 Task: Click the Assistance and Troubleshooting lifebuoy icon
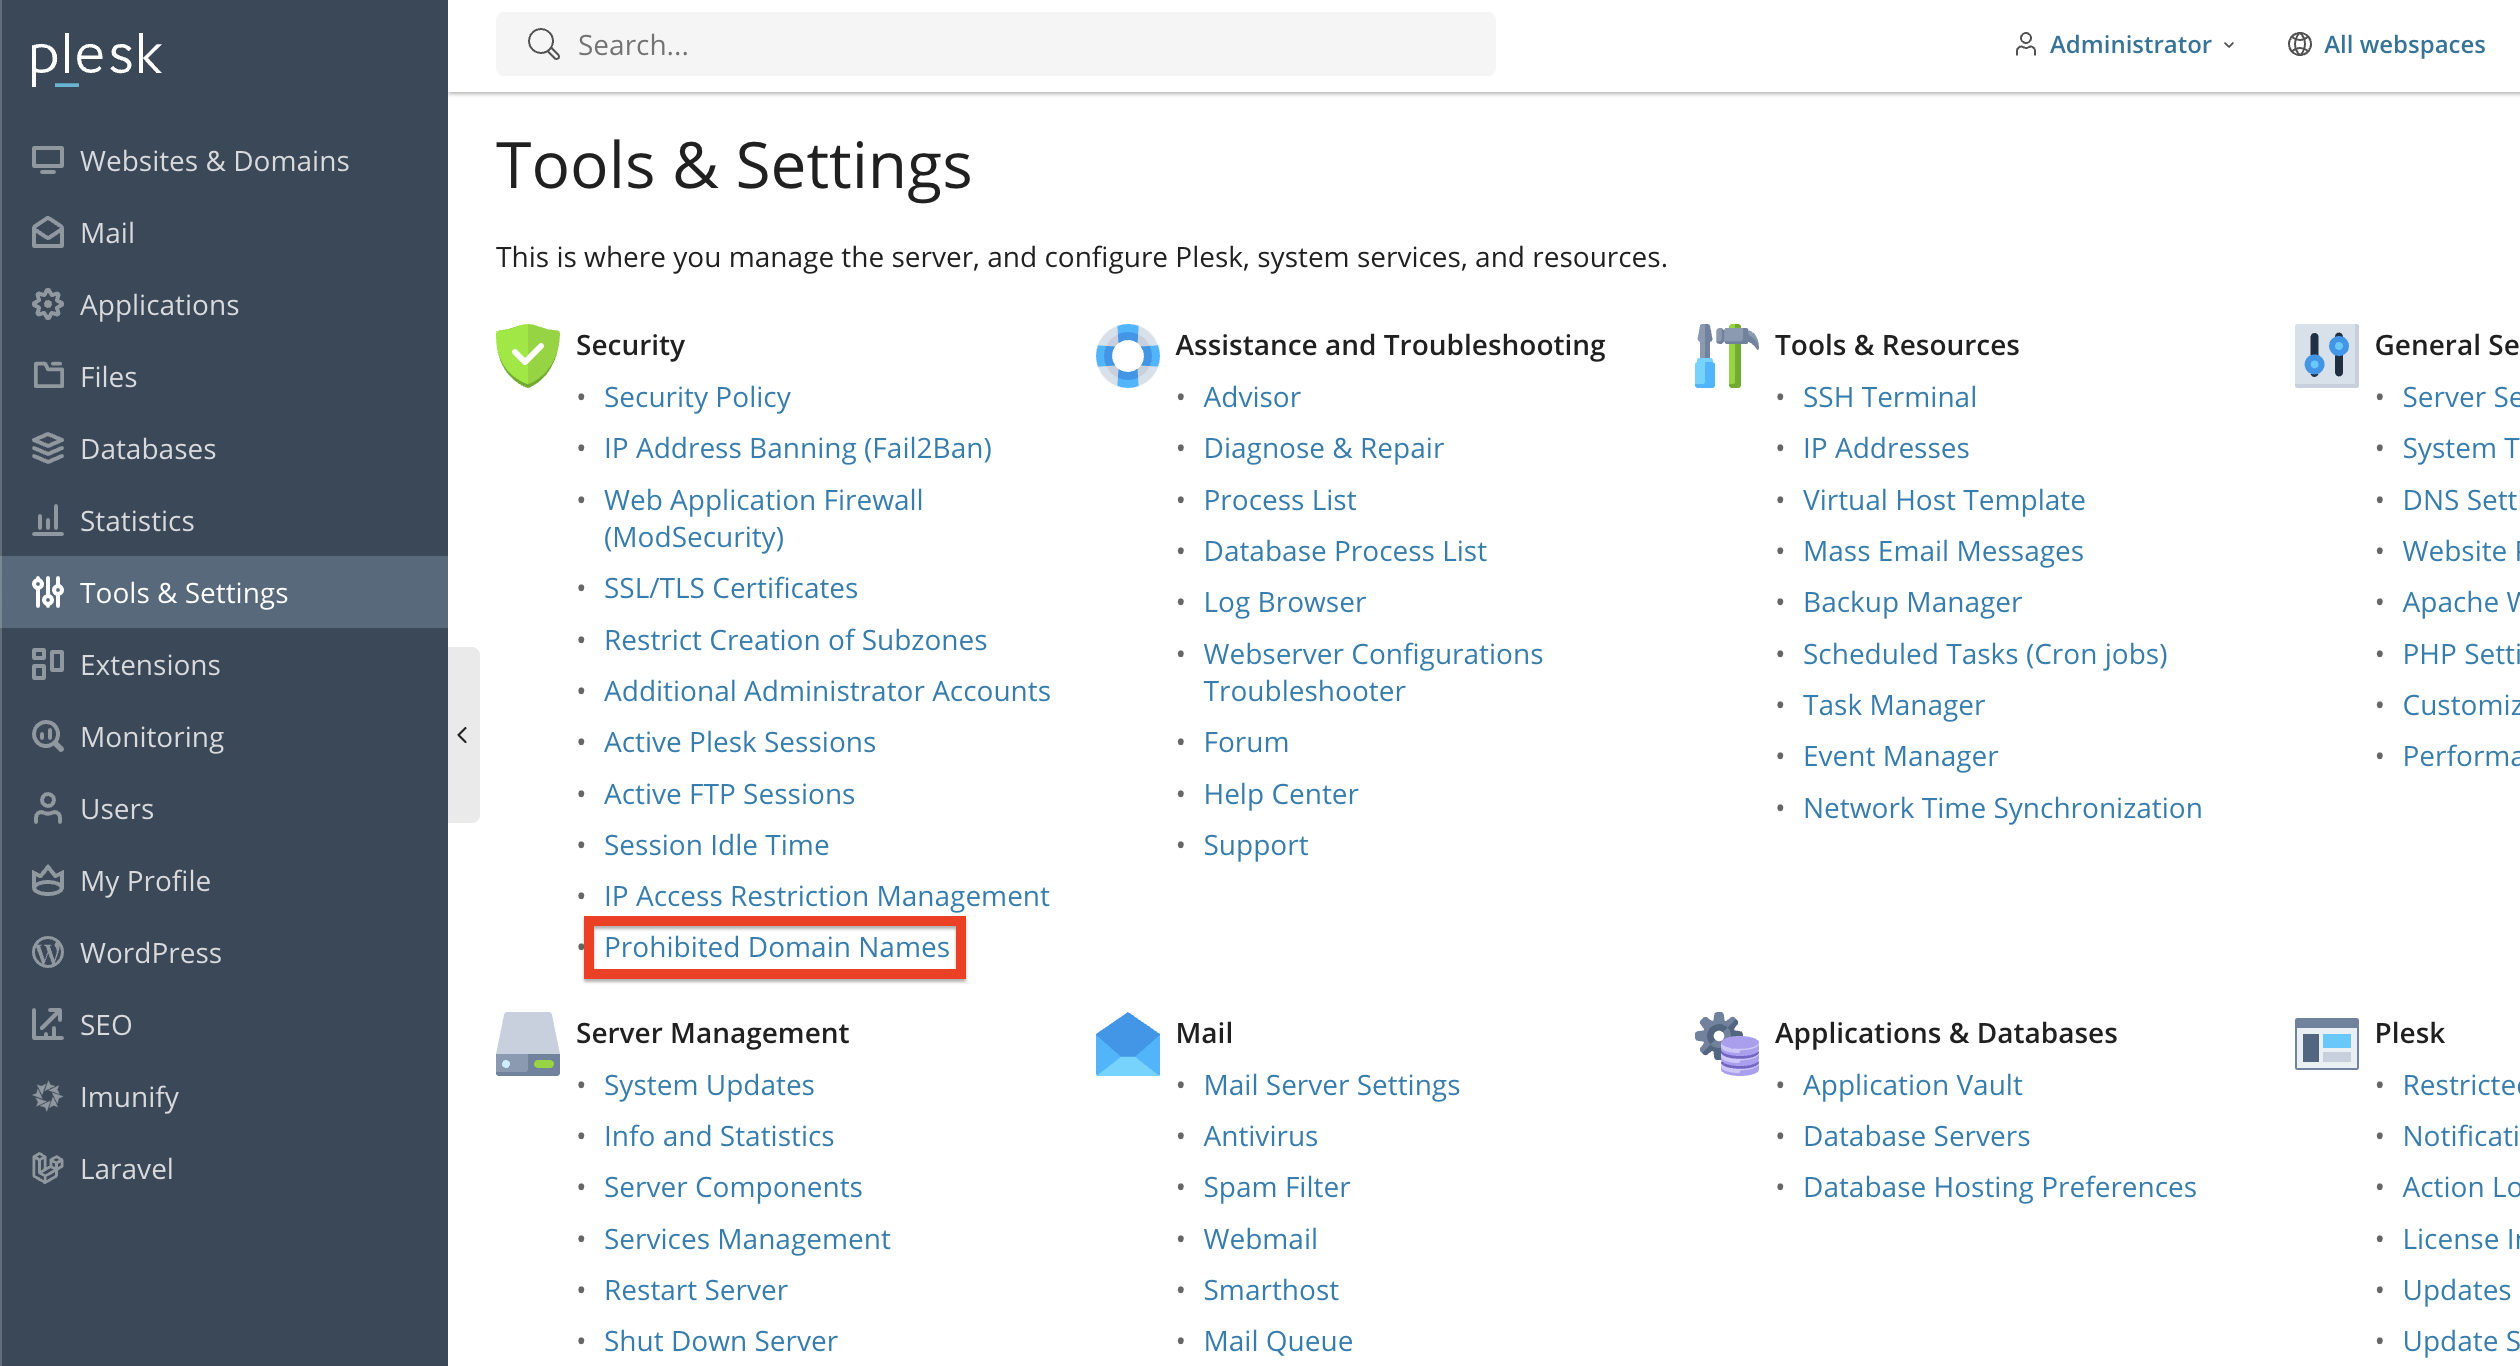1127,355
